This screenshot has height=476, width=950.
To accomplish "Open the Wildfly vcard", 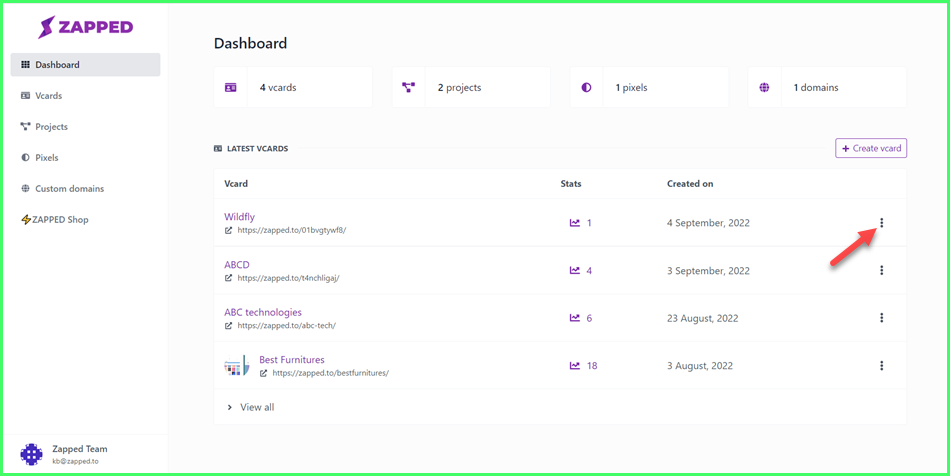I will pos(239,217).
